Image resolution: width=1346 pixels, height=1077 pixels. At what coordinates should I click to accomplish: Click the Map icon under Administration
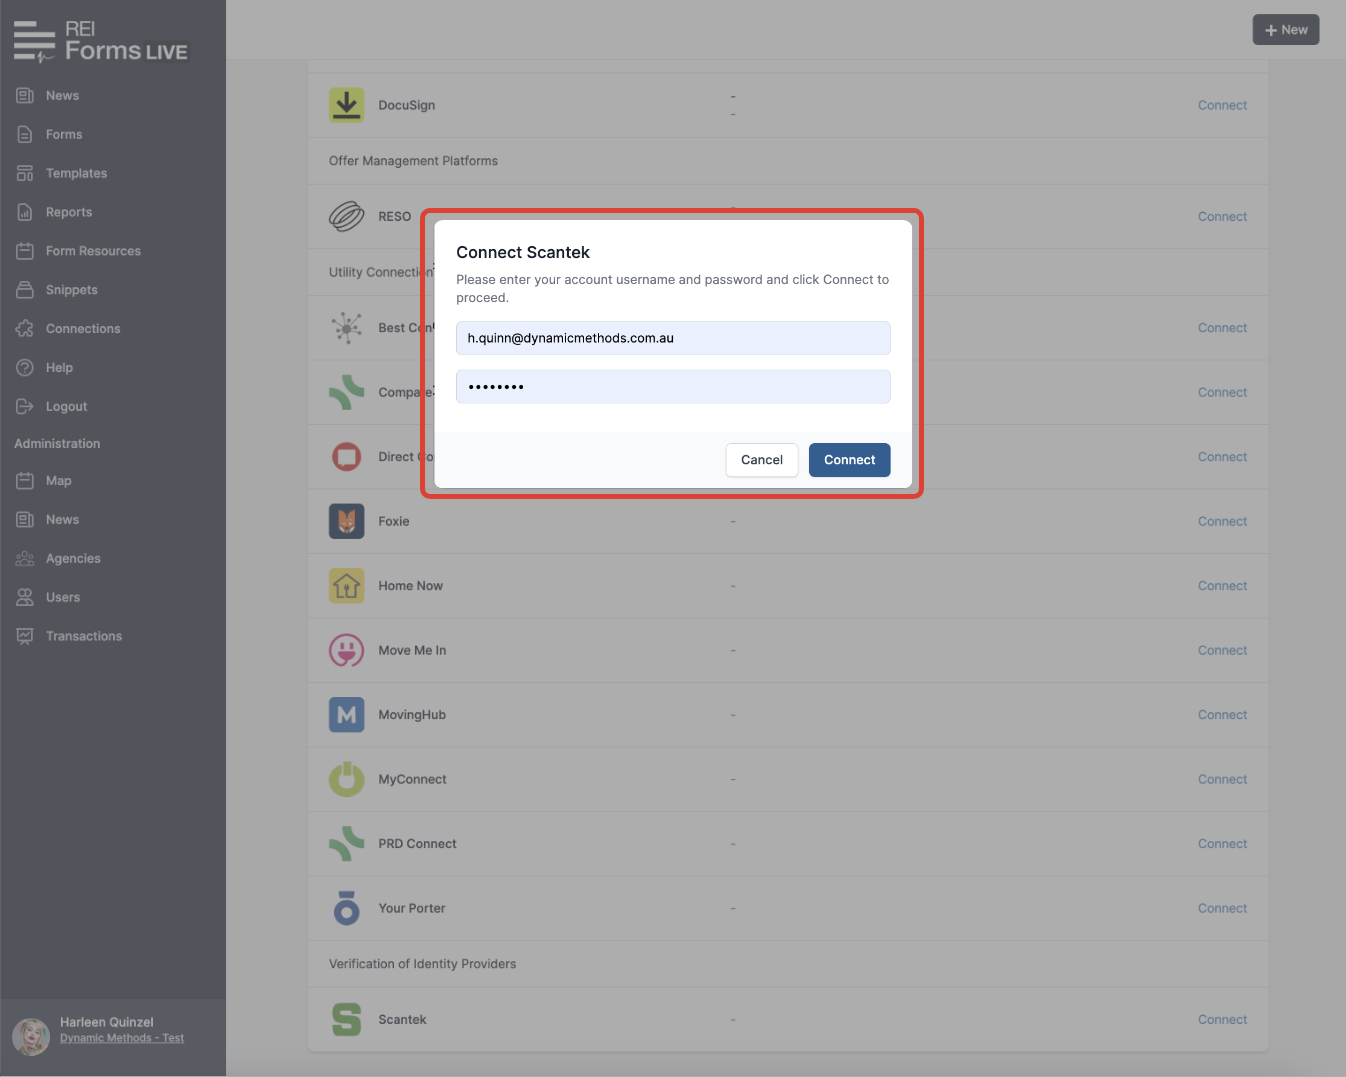tap(25, 481)
